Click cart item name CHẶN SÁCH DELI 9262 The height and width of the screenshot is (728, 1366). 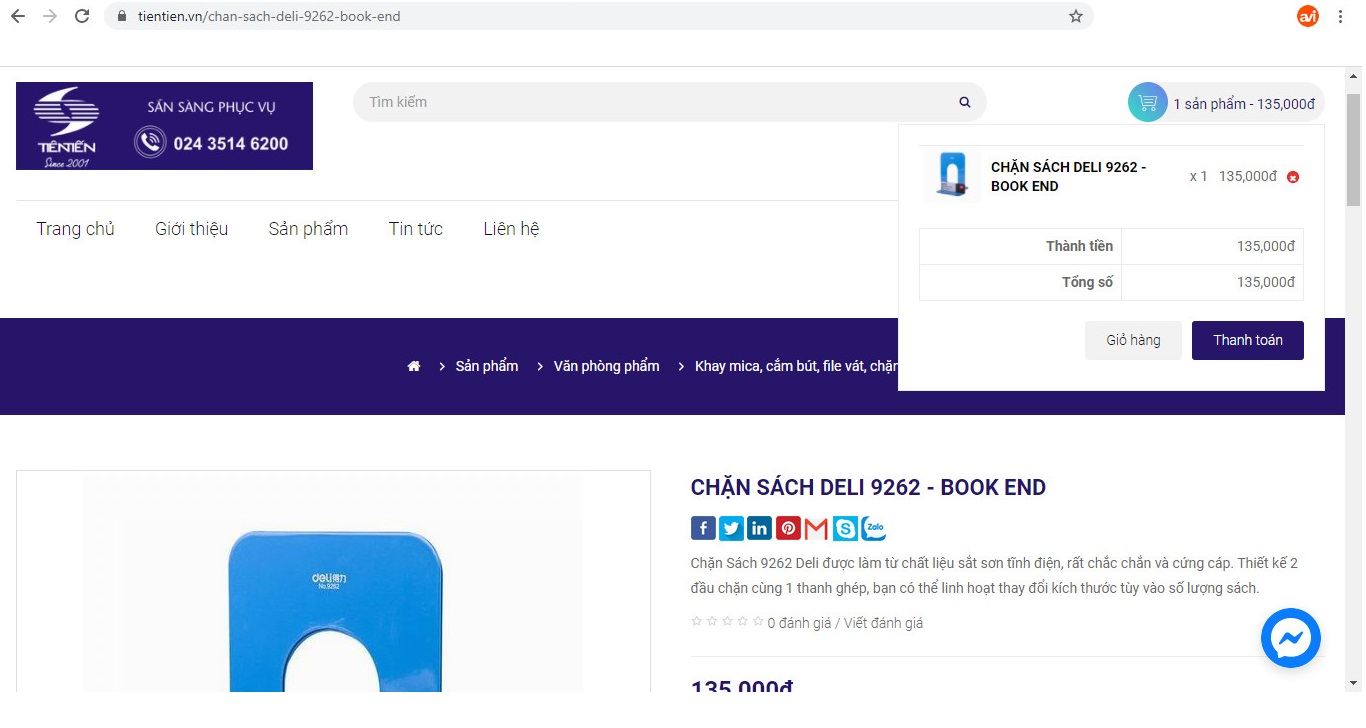[1069, 177]
